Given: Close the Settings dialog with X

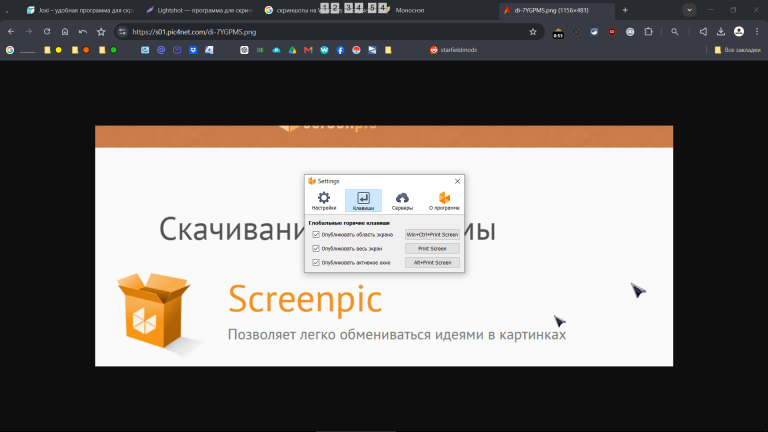Looking at the screenshot, I should point(457,181).
